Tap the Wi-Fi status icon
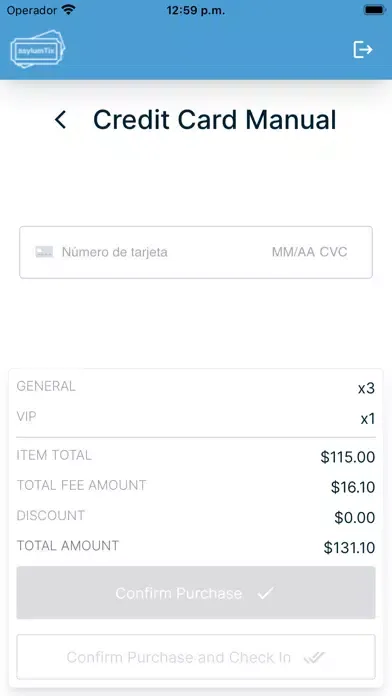The width and height of the screenshot is (392, 696). click(x=68, y=10)
